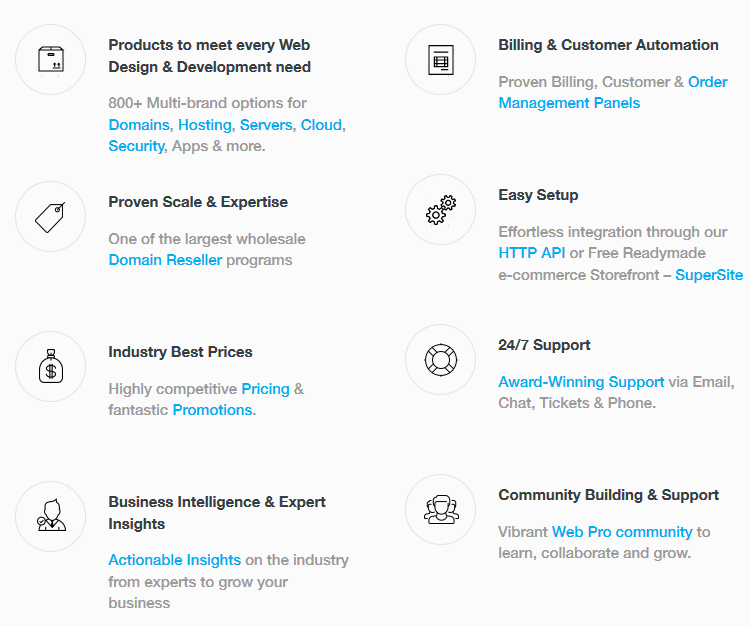749x626 pixels.
Task: Open the Hosting link
Action: click(x=205, y=125)
